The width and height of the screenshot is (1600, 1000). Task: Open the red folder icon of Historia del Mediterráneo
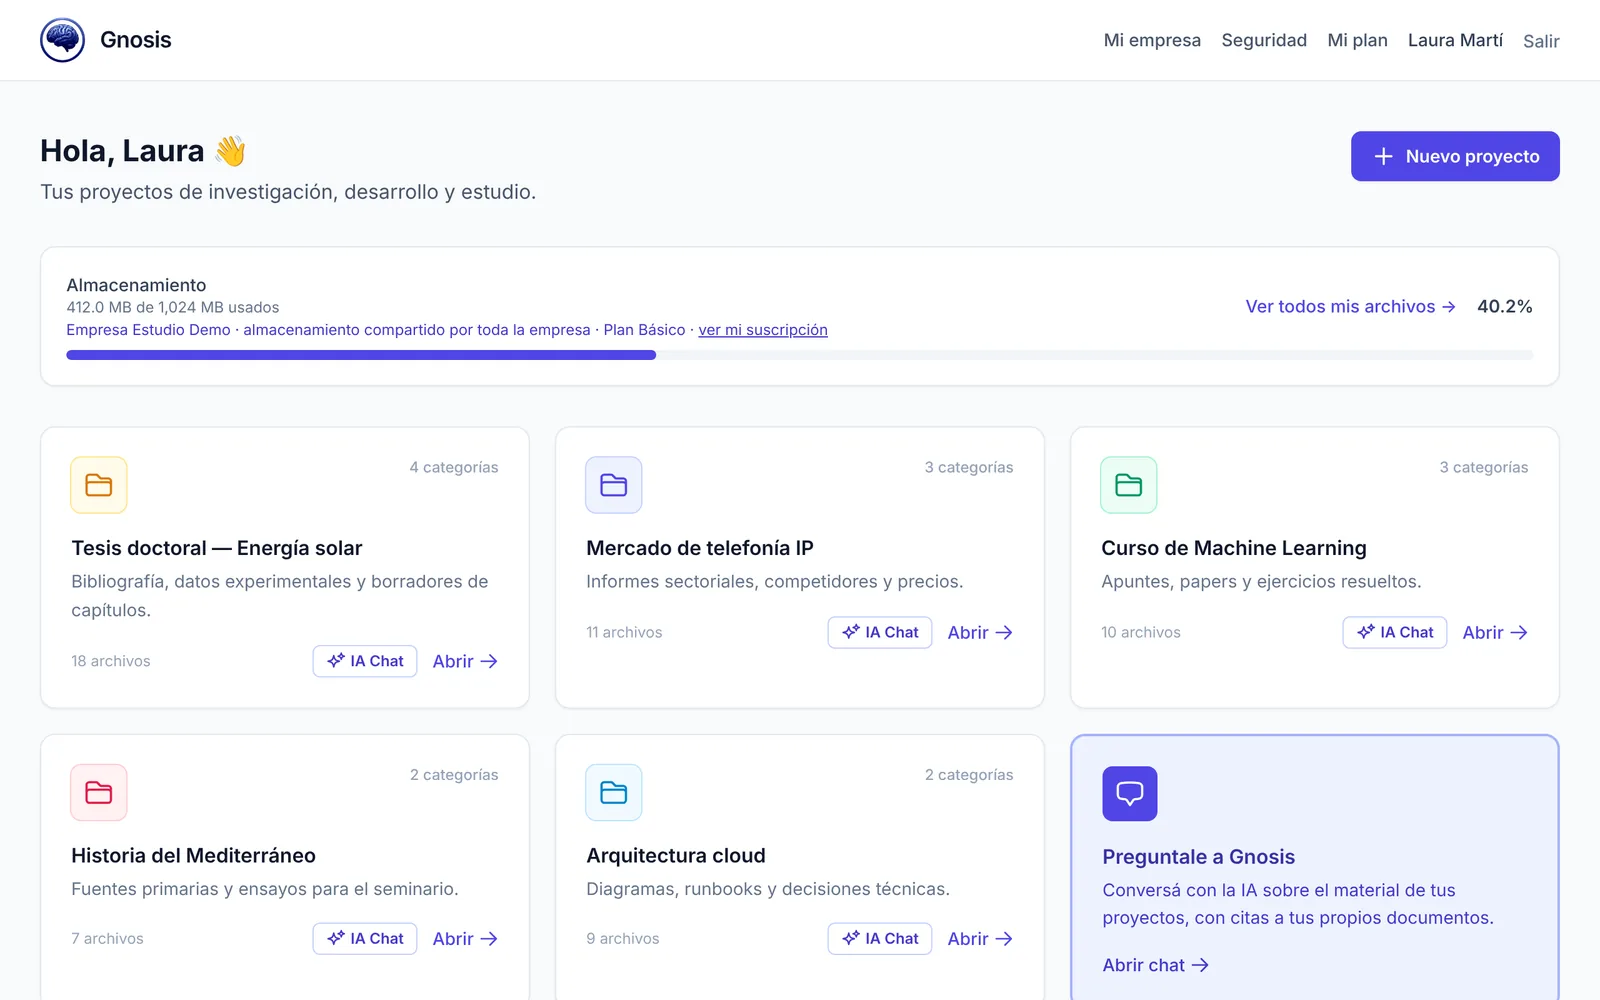99,793
